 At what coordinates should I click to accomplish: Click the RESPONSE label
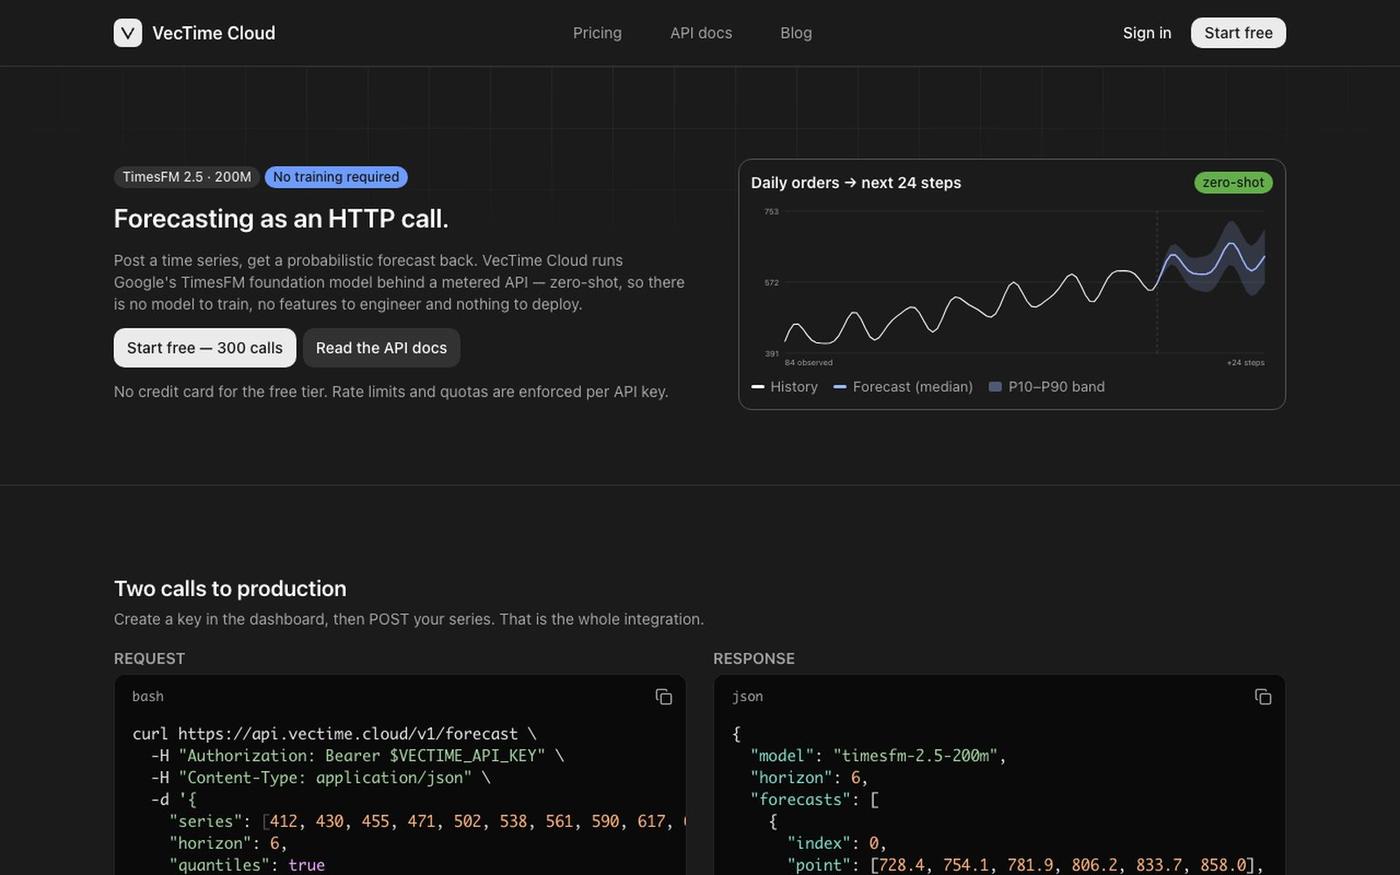tap(754, 658)
